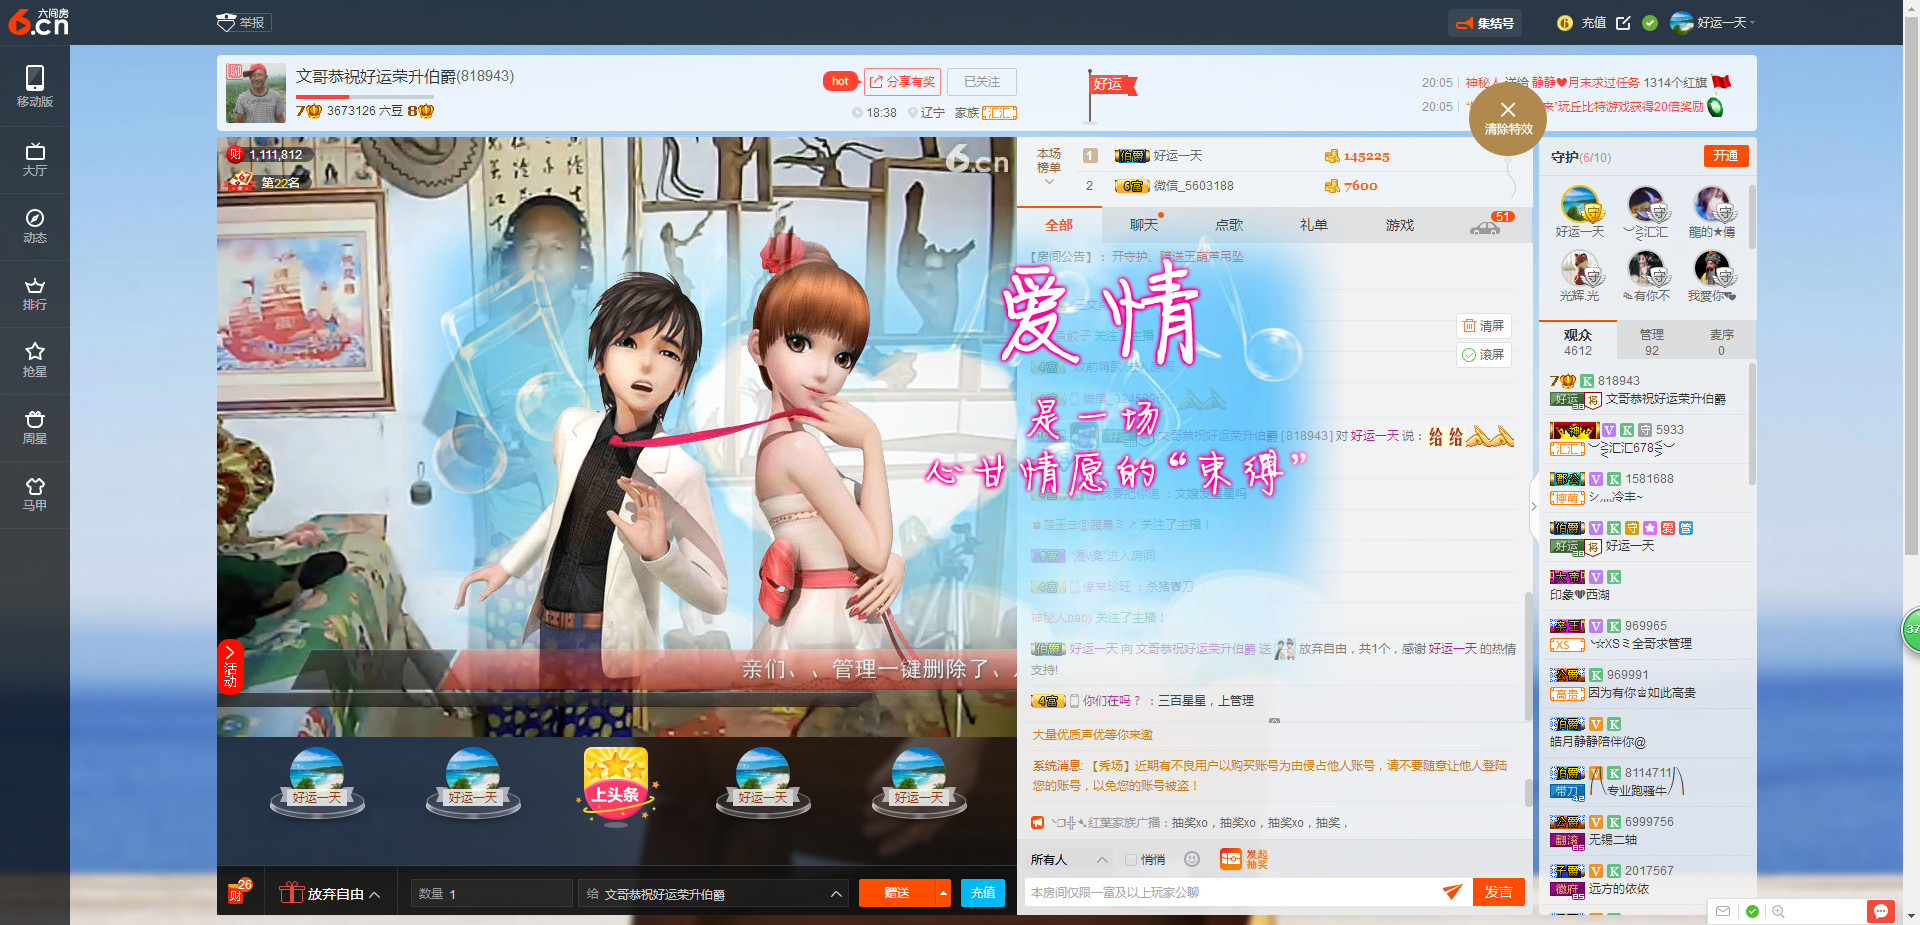This screenshot has width=1920, height=925.
Task: Switch to the 聊天 tab
Action: click(x=1144, y=225)
